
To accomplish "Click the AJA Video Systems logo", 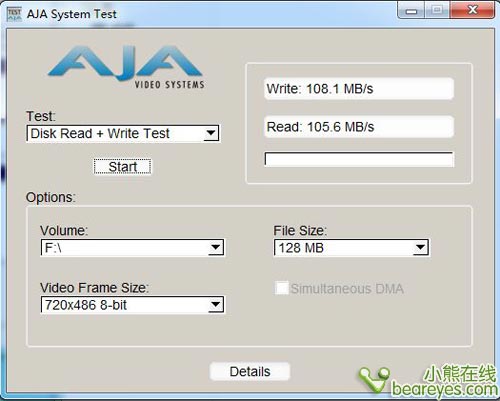I will pyautogui.click(x=126, y=68).
